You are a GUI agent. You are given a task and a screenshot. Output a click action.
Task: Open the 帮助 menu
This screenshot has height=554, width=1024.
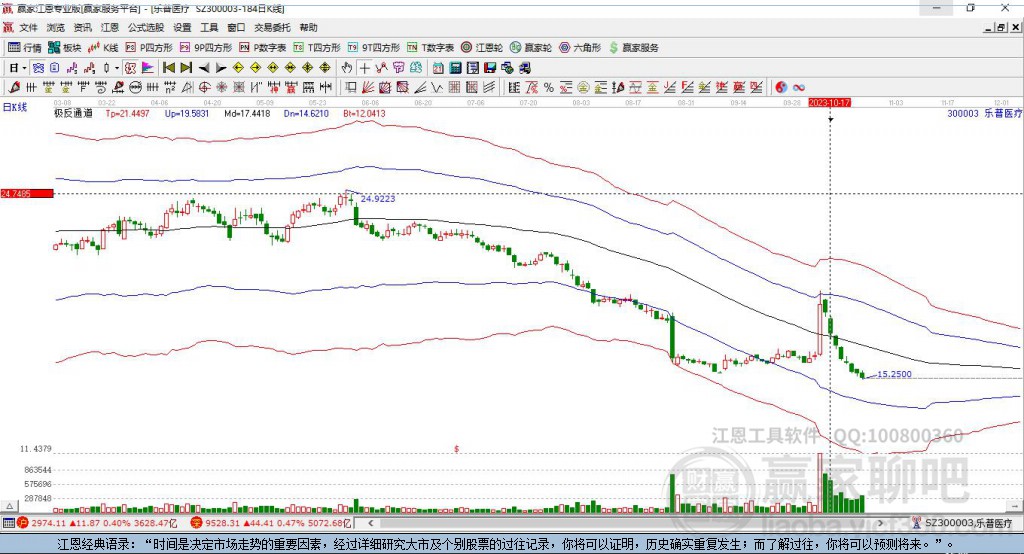tap(308, 27)
